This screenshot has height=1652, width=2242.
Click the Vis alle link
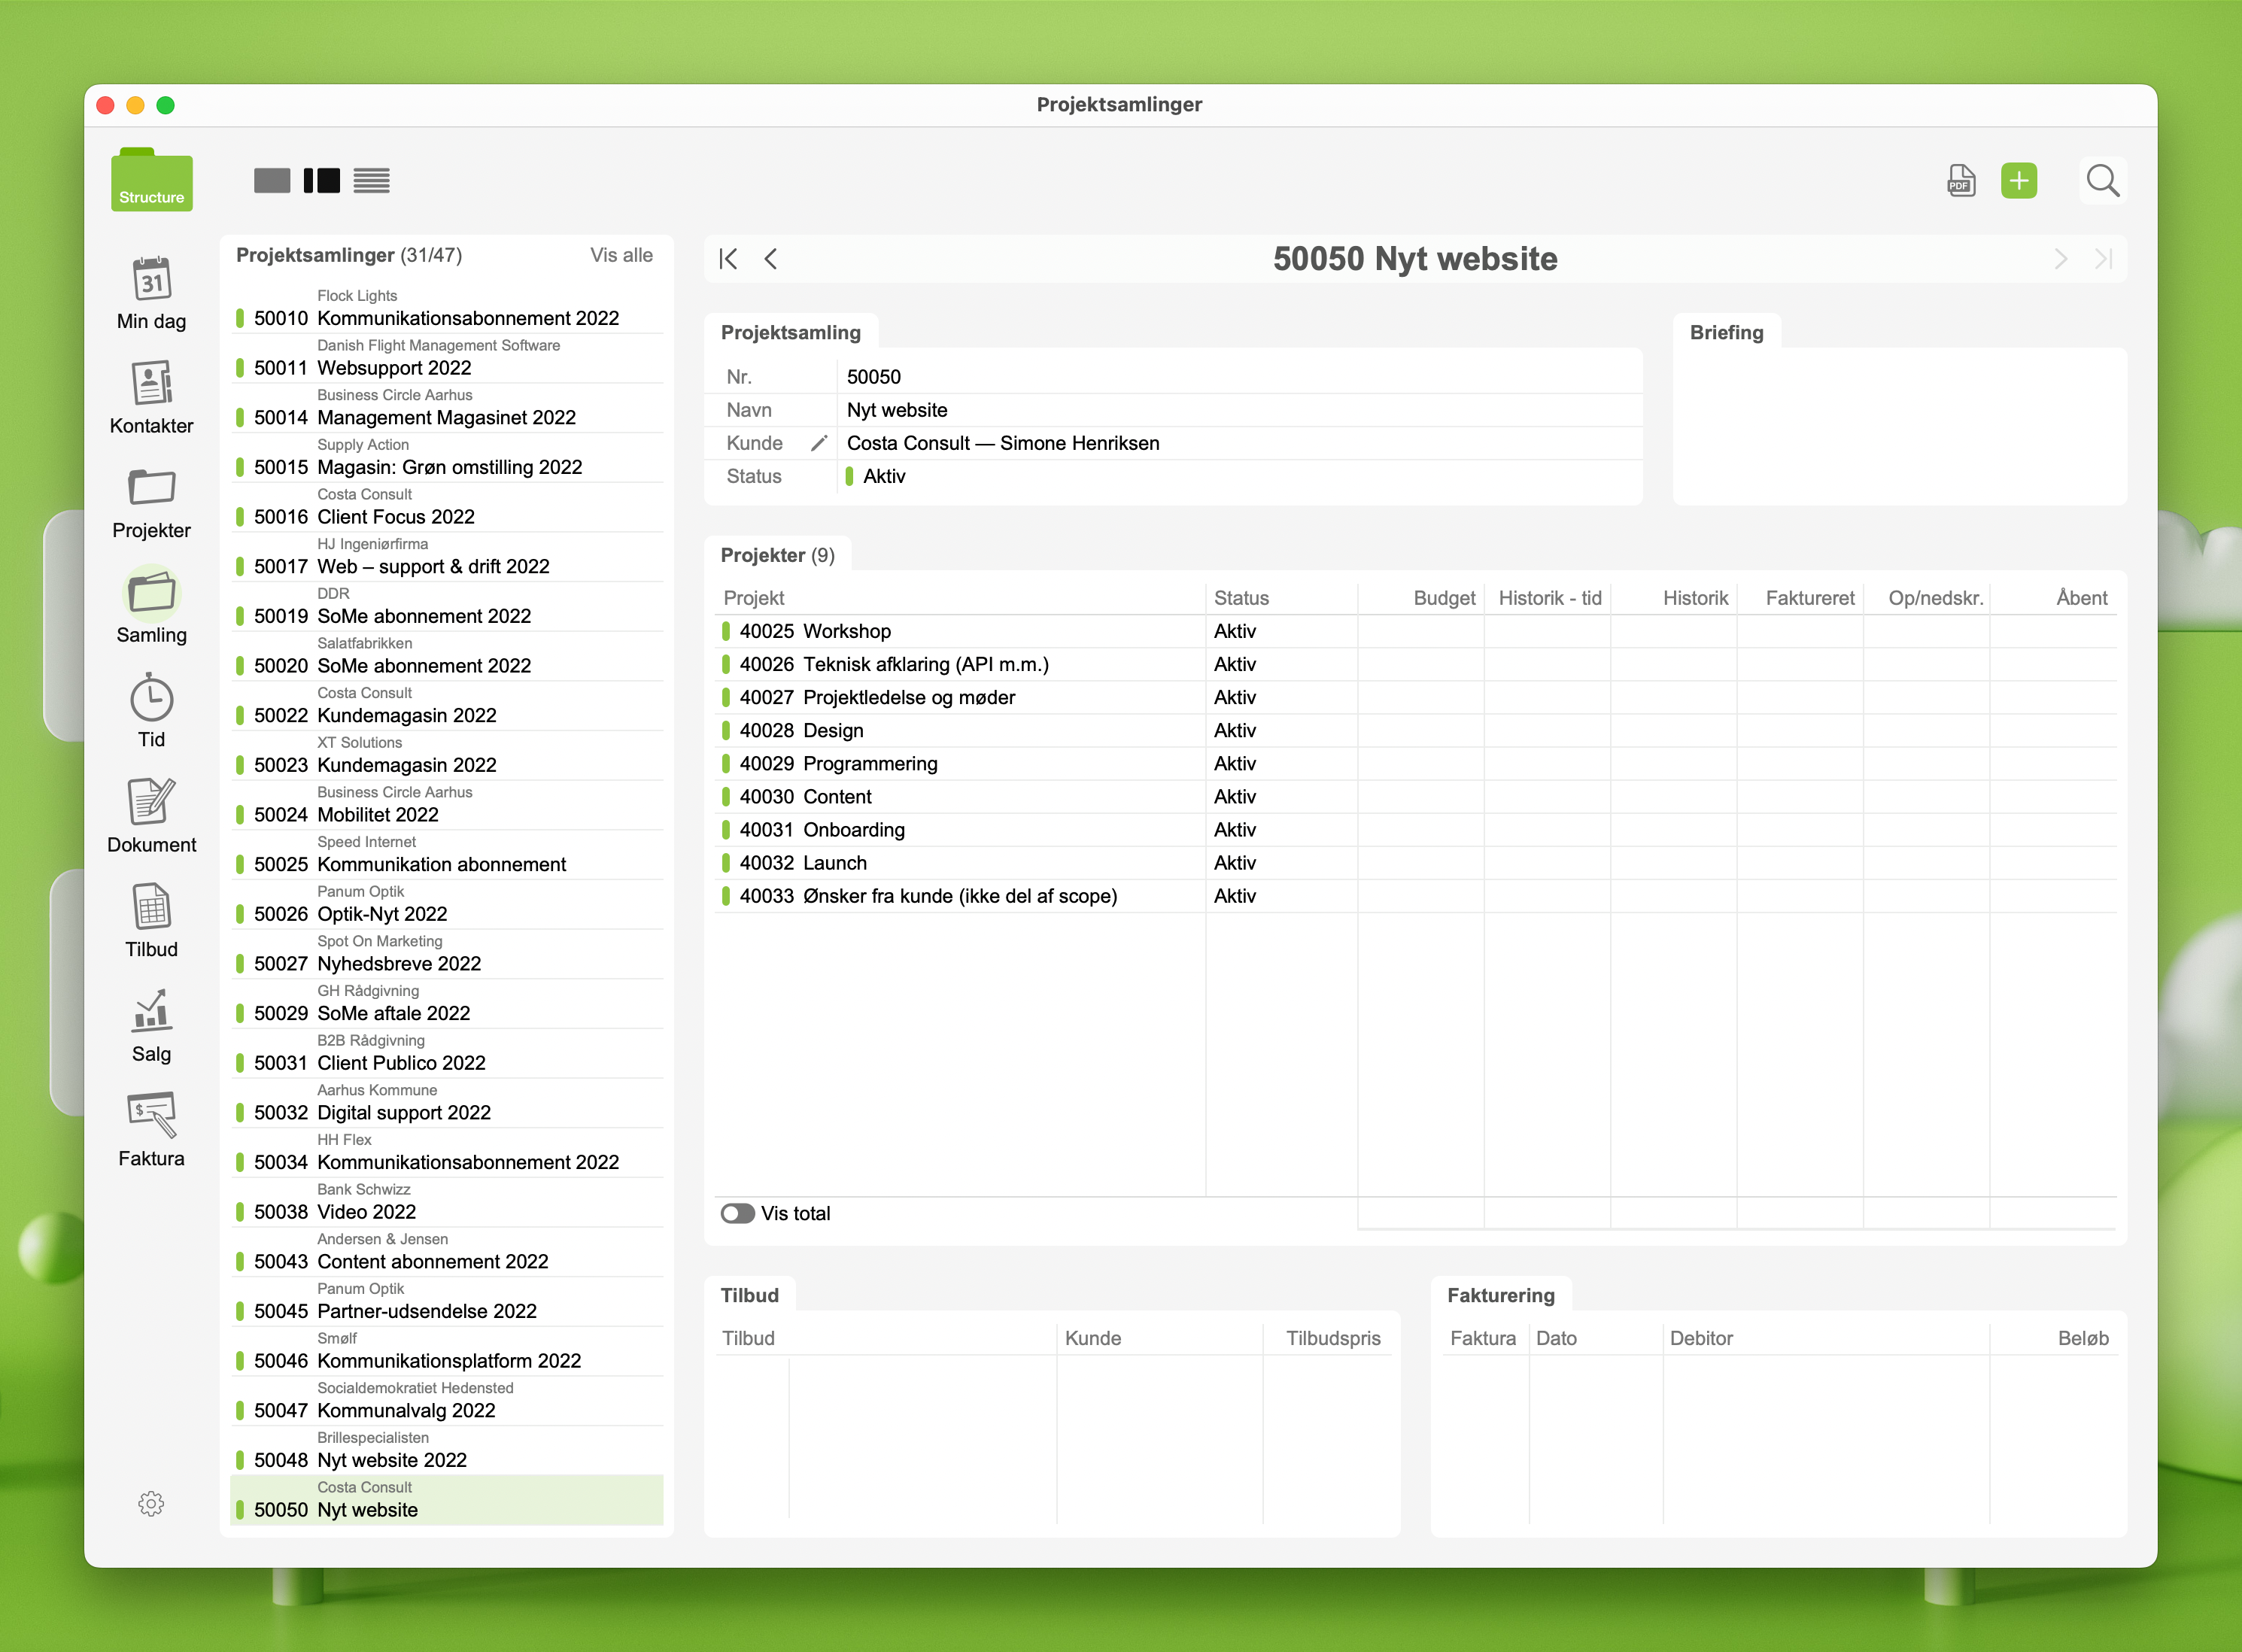click(621, 255)
